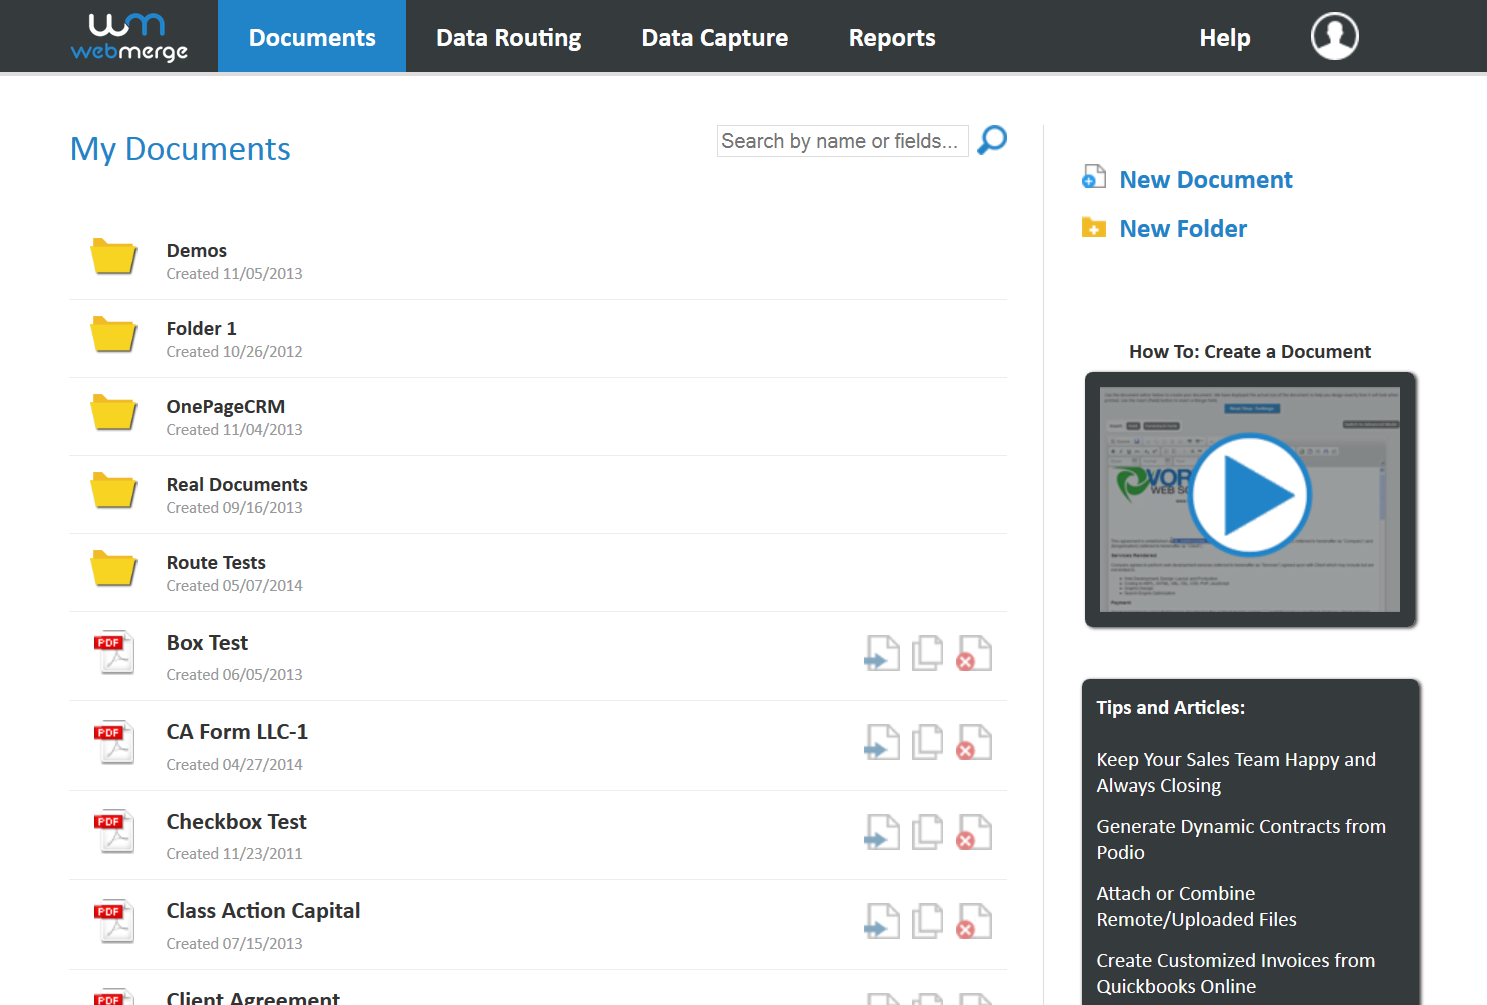Click the New Folder link

pyautogui.click(x=1183, y=229)
